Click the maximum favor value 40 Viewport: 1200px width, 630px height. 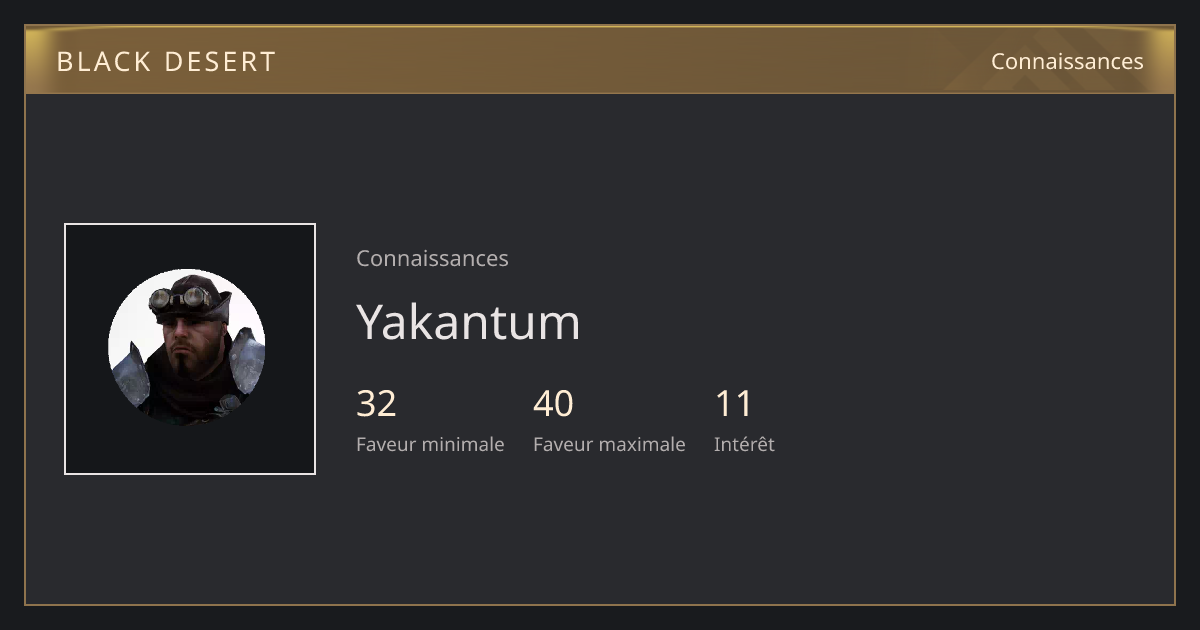[x=553, y=404]
